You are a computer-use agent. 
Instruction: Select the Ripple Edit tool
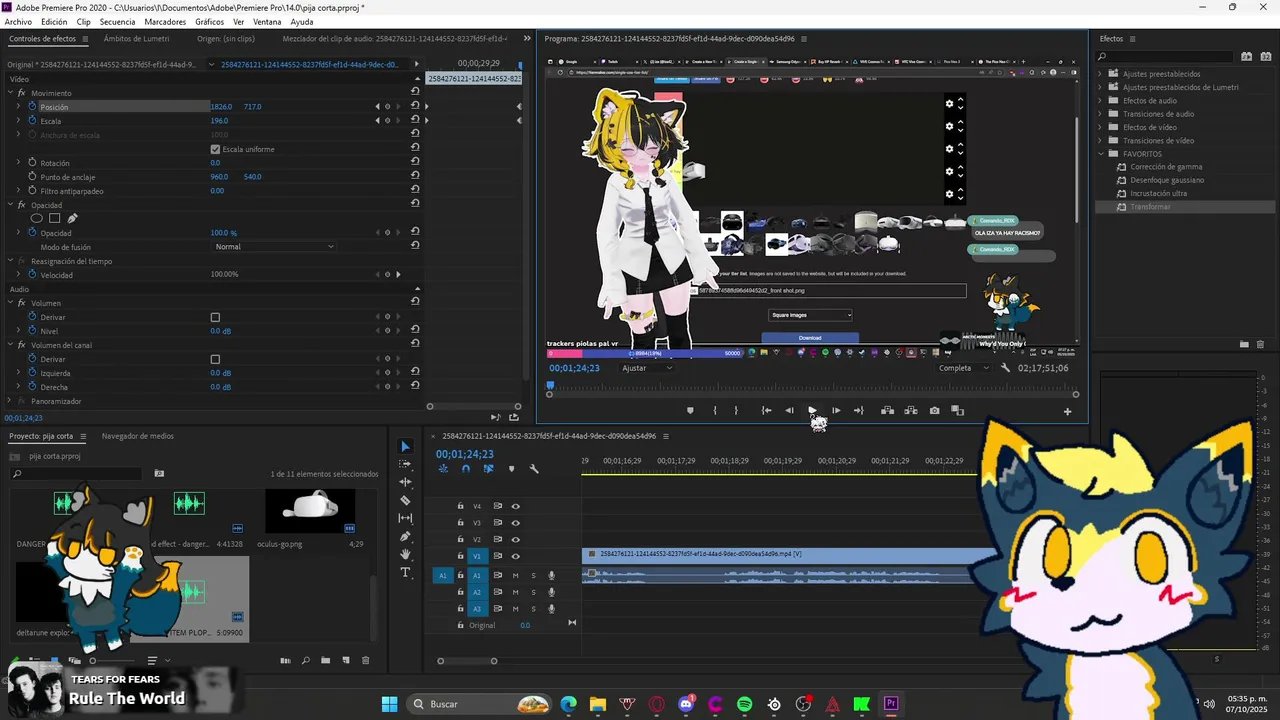pos(405,482)
